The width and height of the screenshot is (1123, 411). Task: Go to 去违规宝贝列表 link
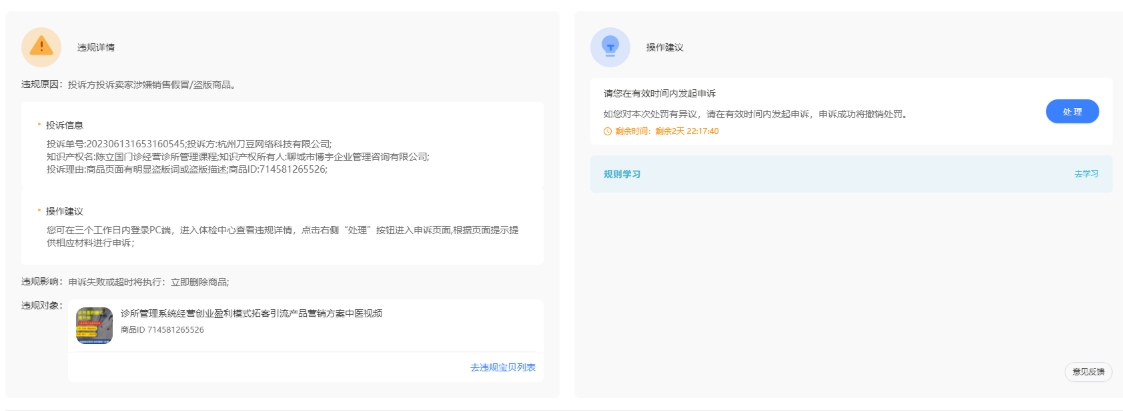coord(502,368)
